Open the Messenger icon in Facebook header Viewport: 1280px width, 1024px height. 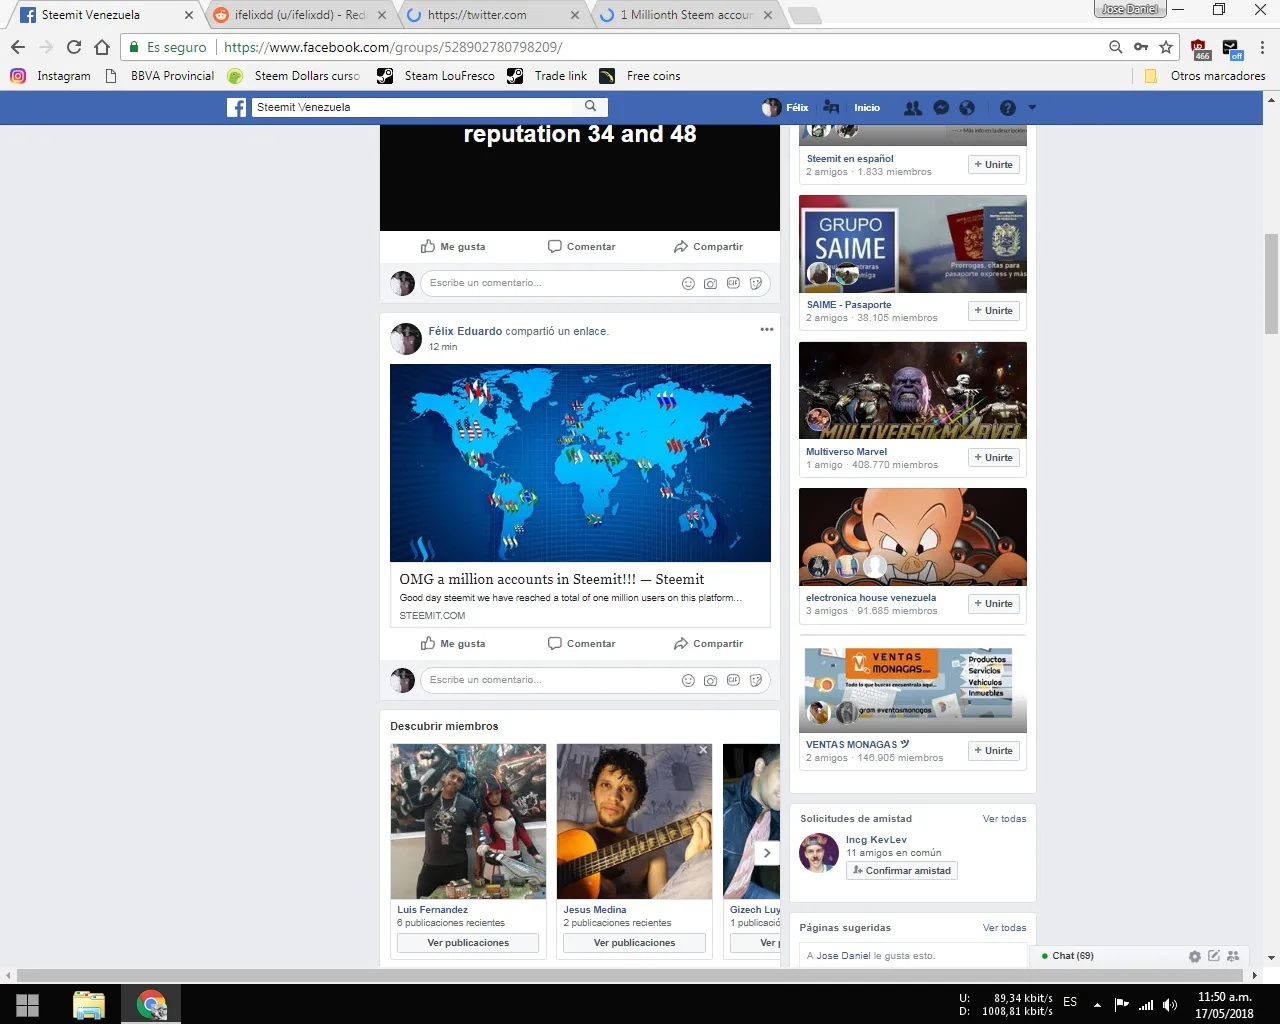[941, 108]
